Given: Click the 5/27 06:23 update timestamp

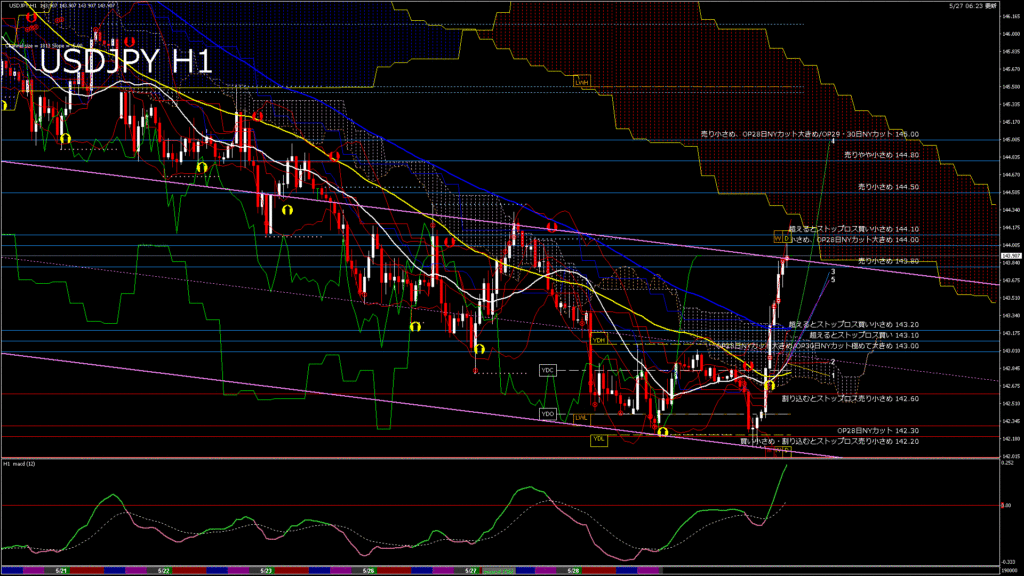Looking at the screenshot, I should pos(973,6).
